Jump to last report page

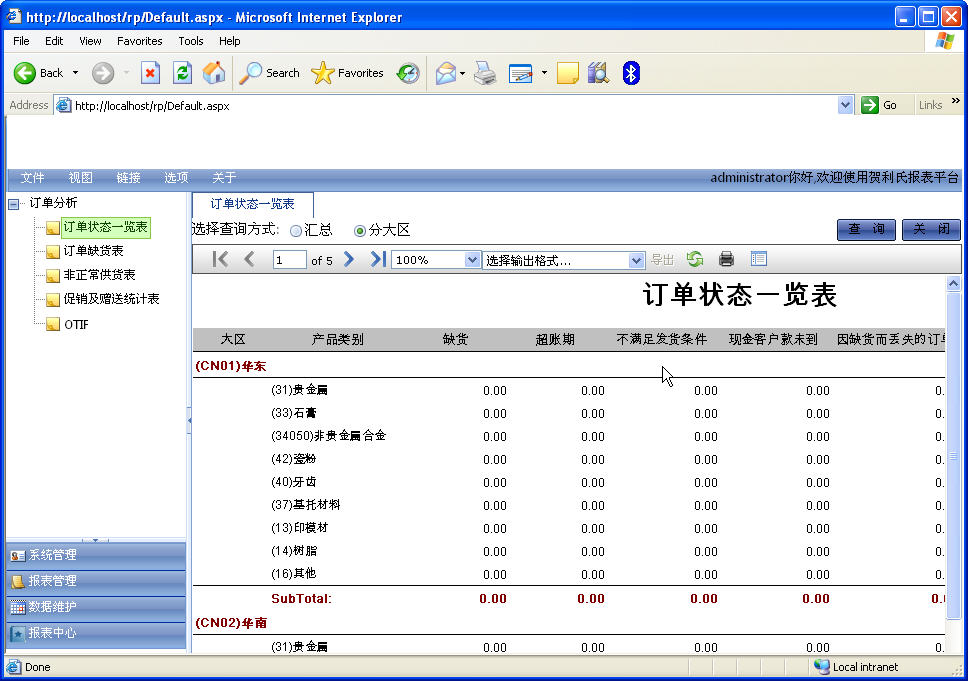point(378,259)
